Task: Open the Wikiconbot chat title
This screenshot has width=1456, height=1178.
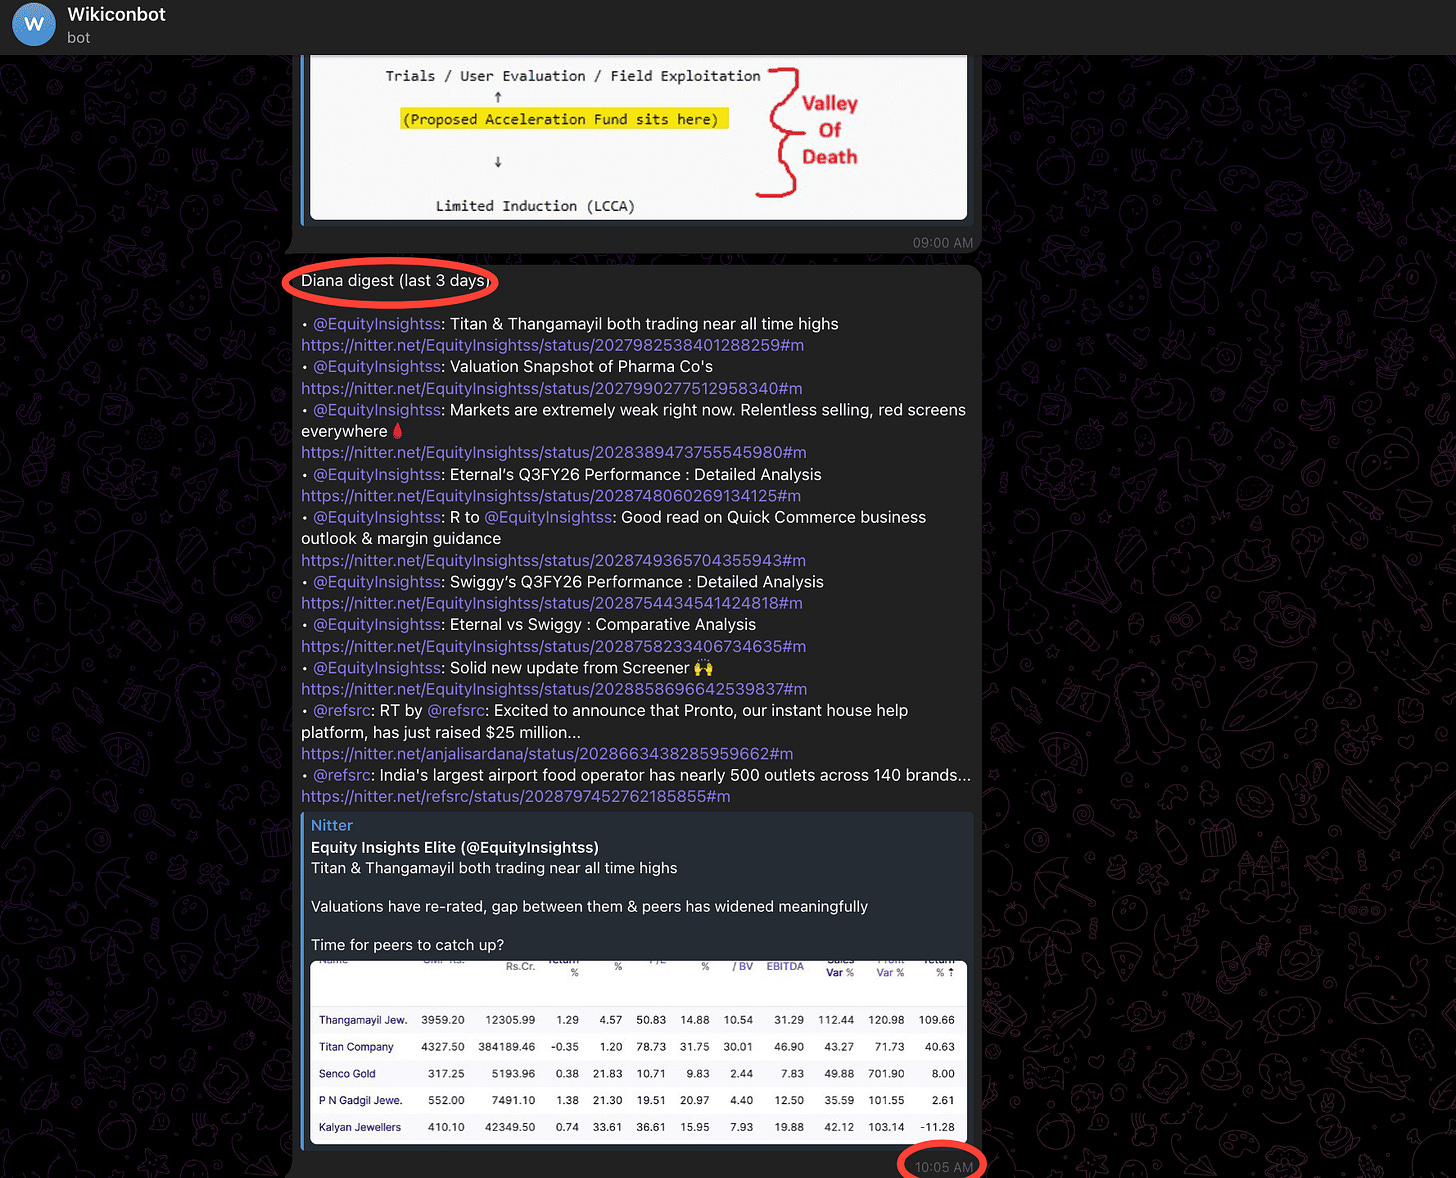Action: coord(116,14)
